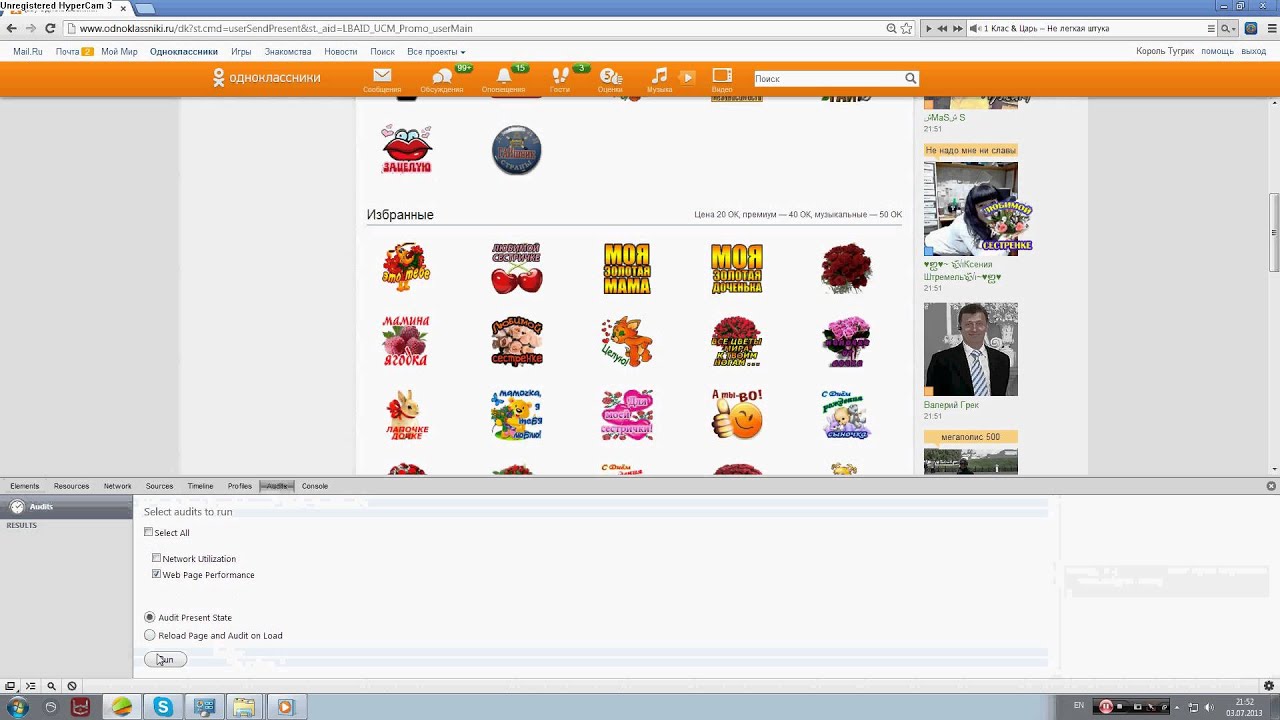Skip to next track in browser player
1280x720 pixels.
(957, 28)
